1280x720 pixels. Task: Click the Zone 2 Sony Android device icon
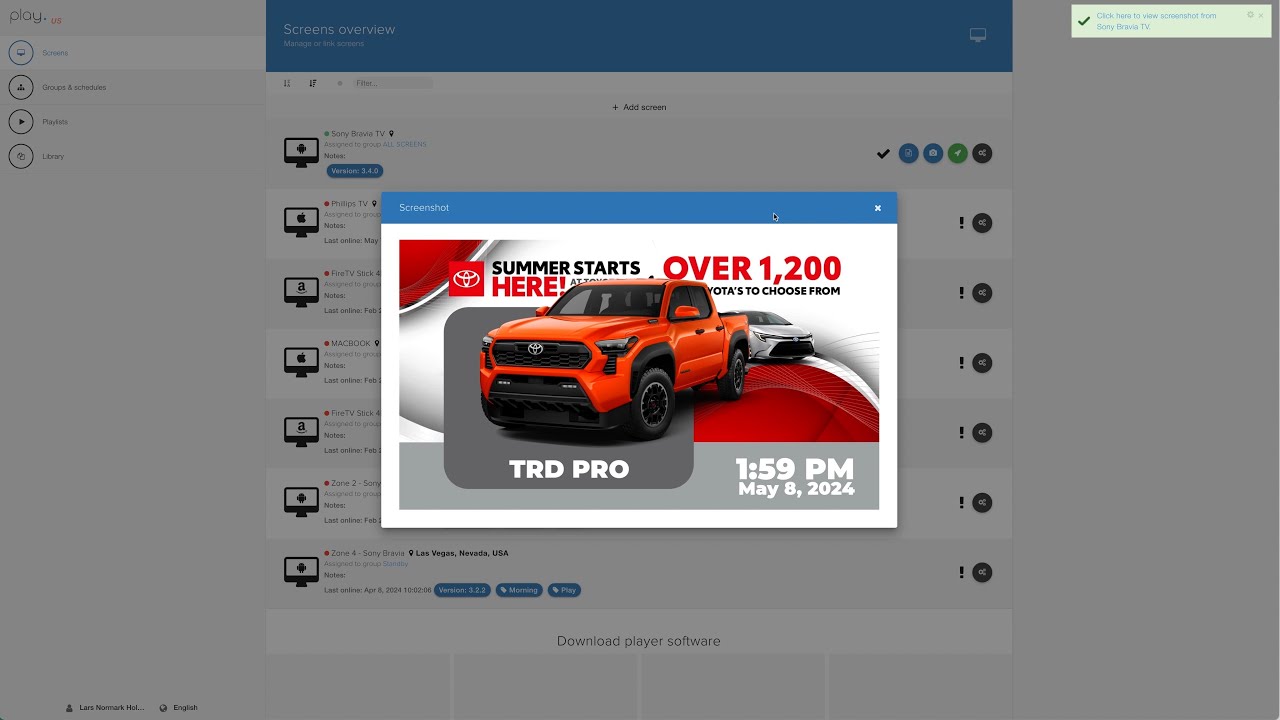[301, 502]
